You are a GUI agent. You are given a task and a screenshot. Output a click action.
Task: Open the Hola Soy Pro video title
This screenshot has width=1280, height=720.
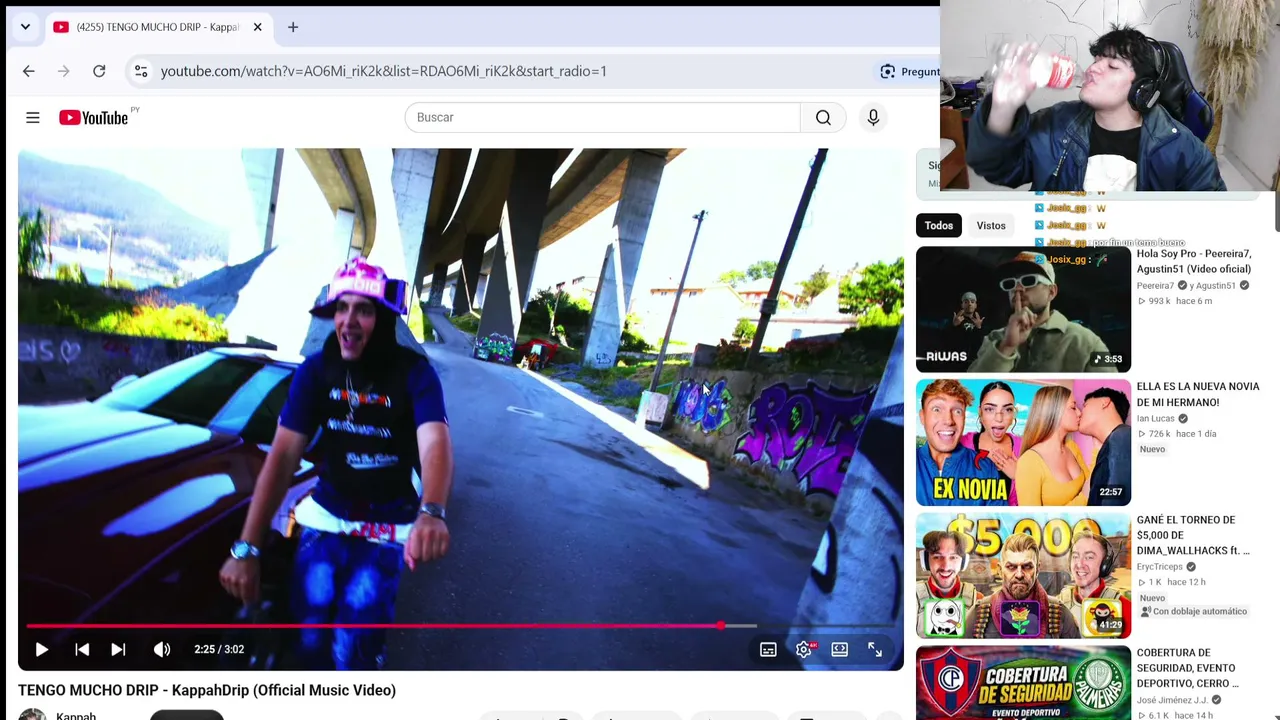coord(1194,262)
